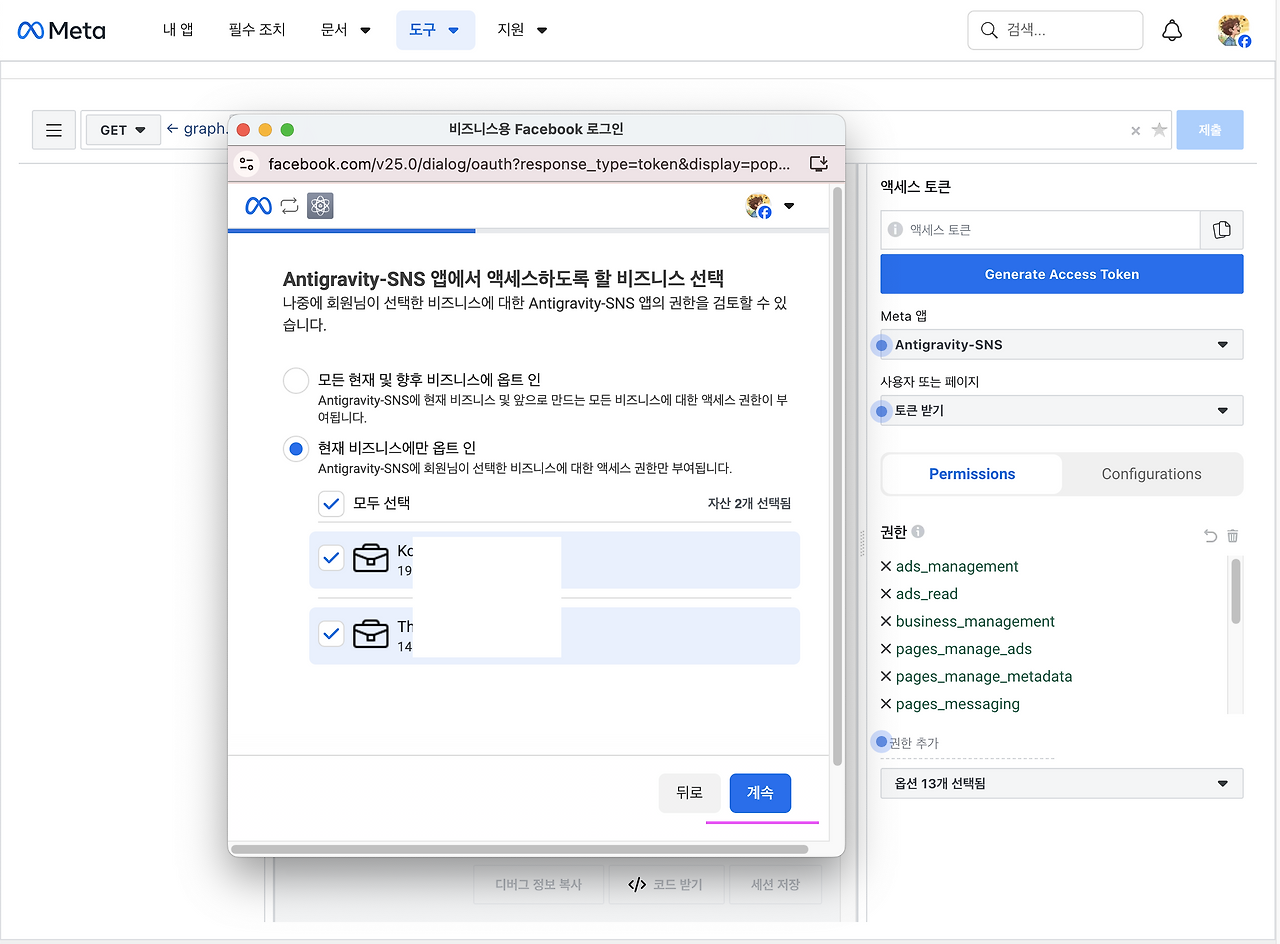Click the popup address bar URL
The height and width of the screenshot is (944, 1280).
coord(530,164)
